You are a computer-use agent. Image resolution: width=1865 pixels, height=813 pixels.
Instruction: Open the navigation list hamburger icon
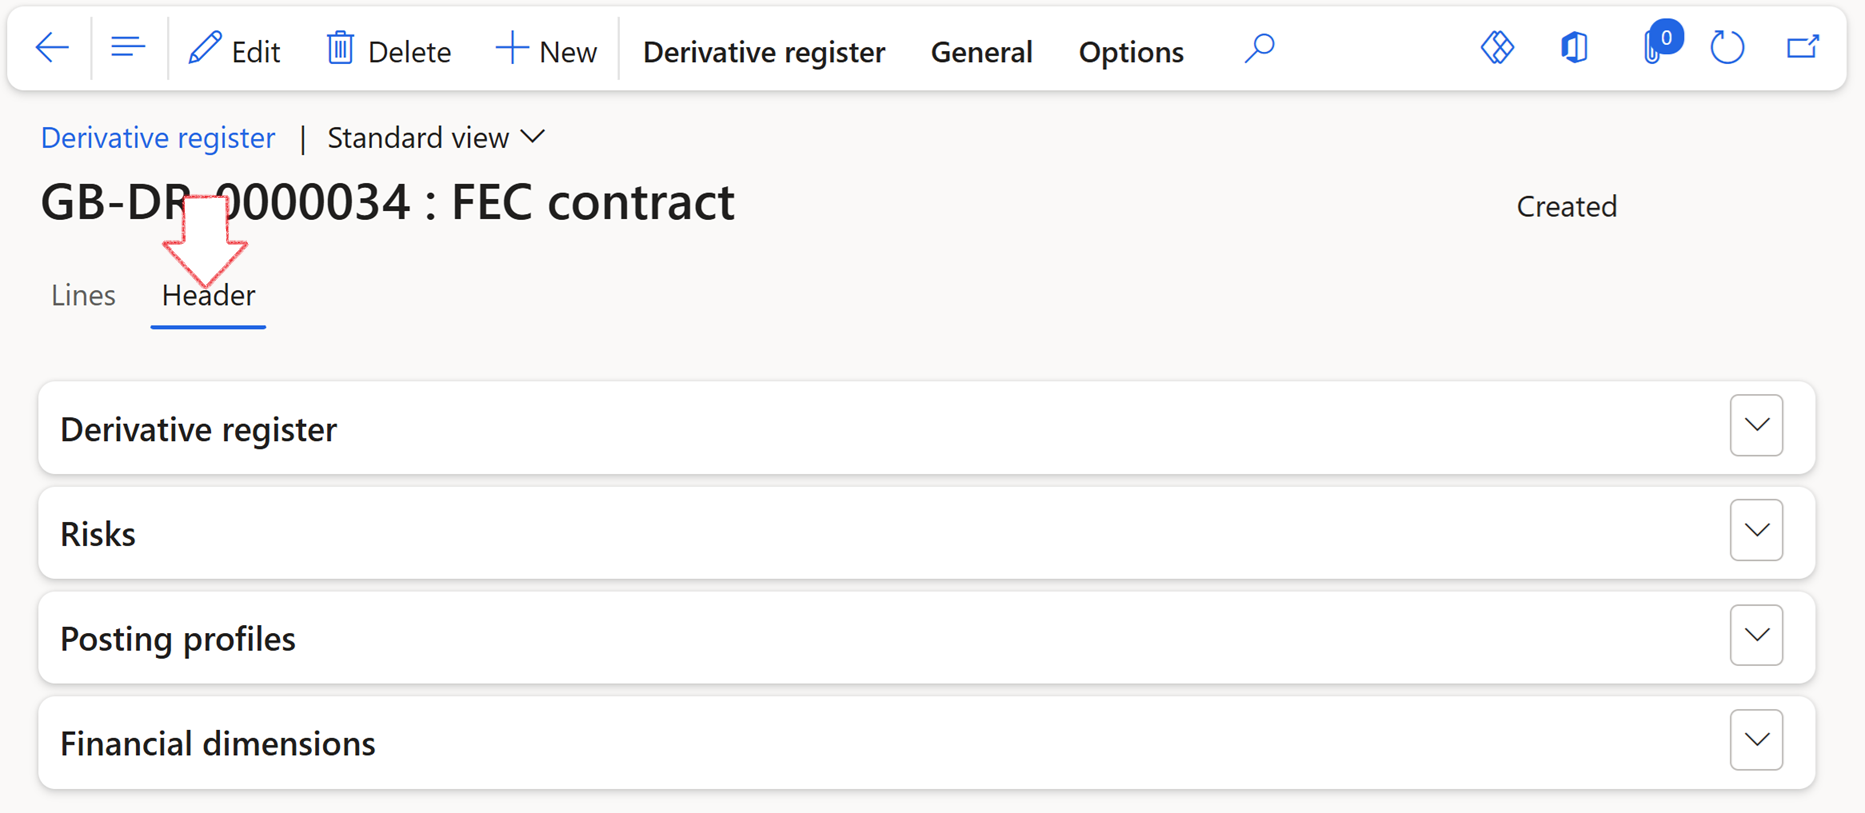point(128,48)
